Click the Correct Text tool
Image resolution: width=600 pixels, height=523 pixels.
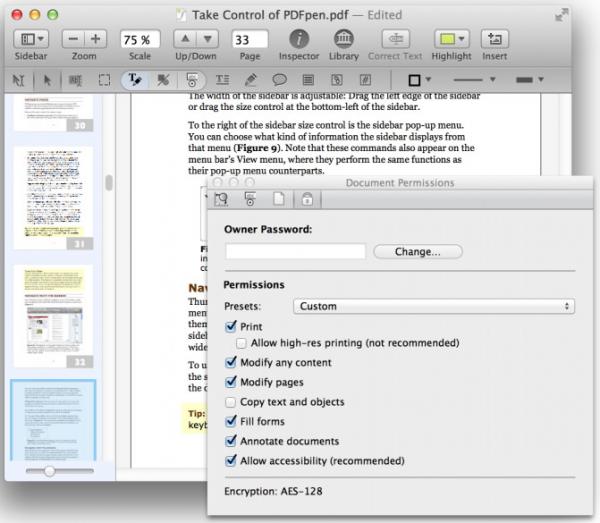click(396, 39)
